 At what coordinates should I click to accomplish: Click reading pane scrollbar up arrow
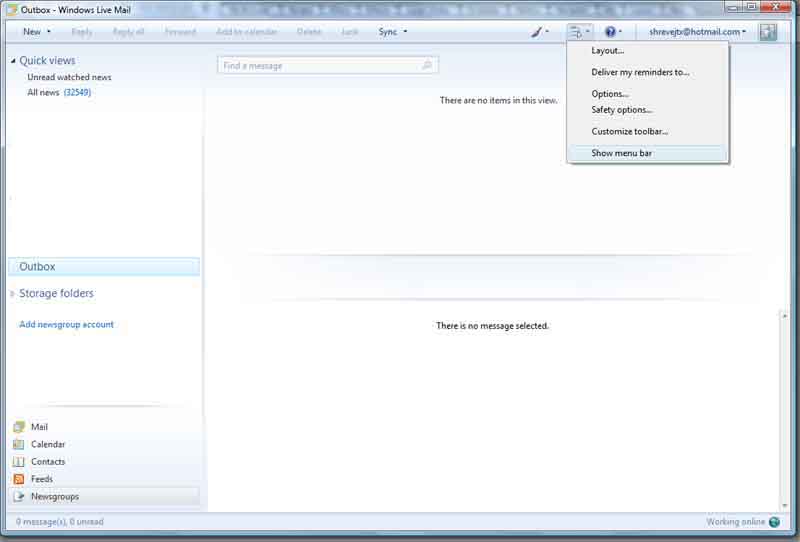(x=785, y=316)
